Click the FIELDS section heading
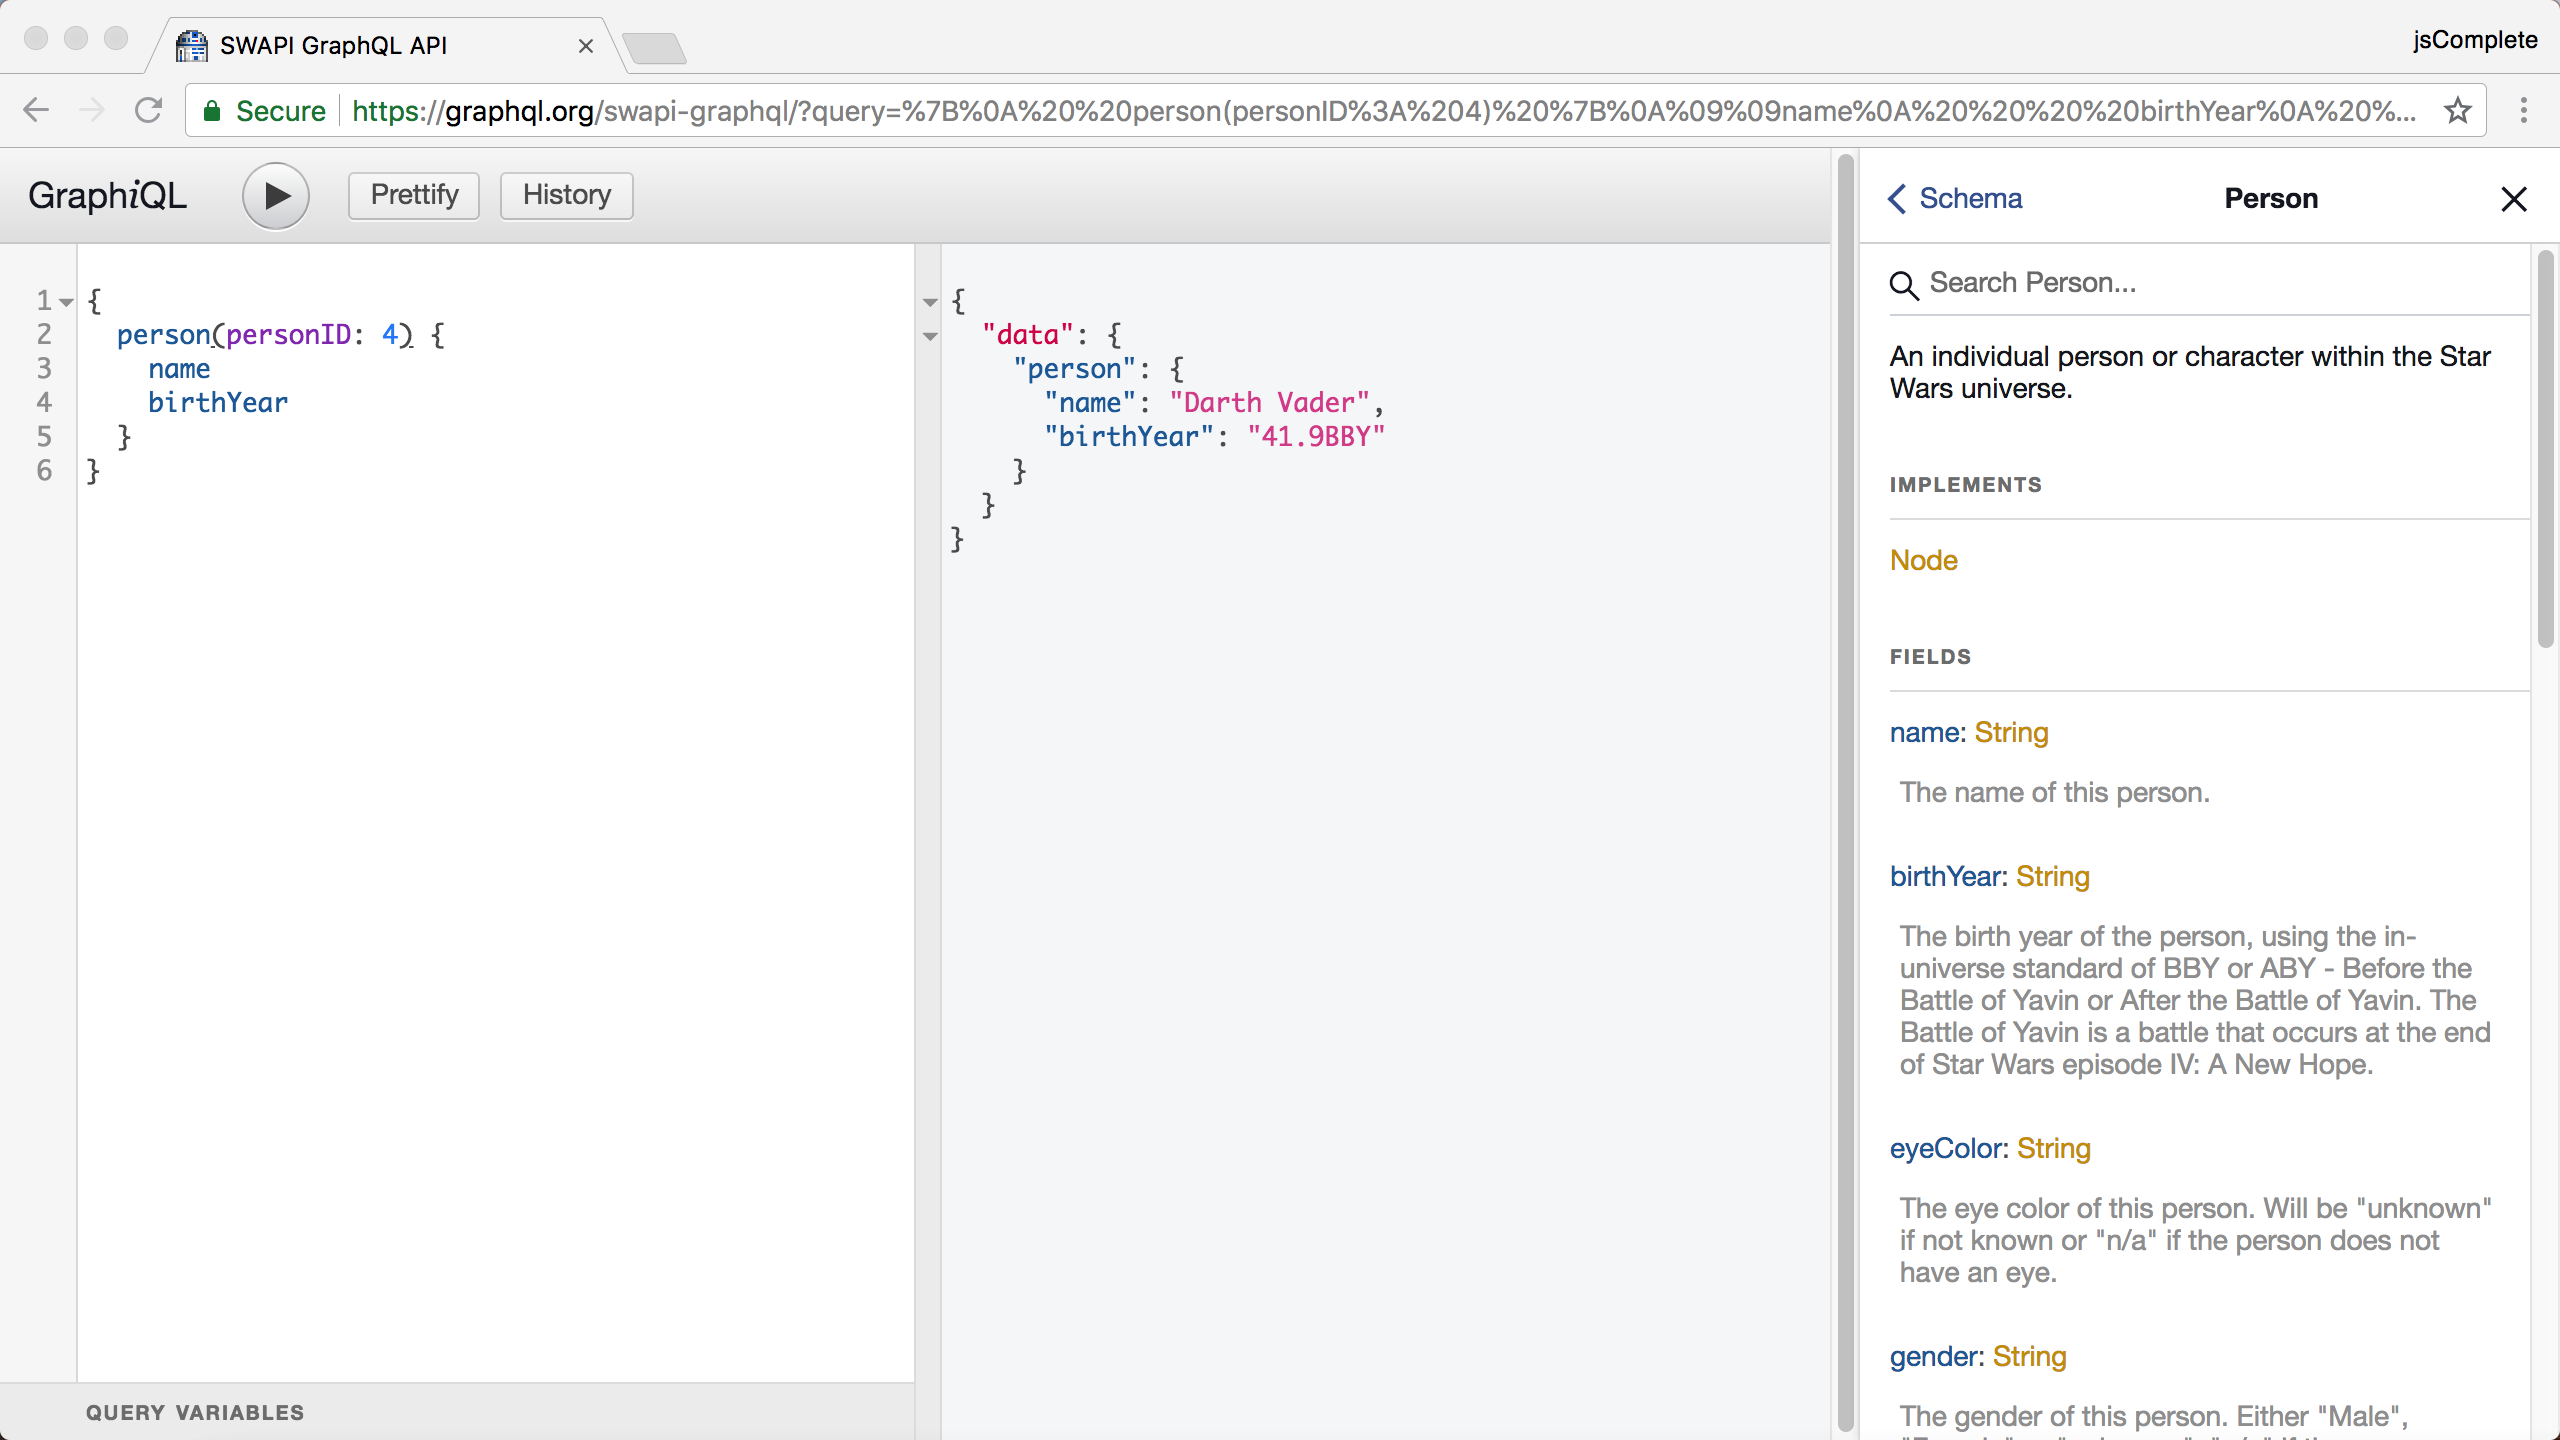The image size is (2560, 1440). click(x=1930, y=657)
